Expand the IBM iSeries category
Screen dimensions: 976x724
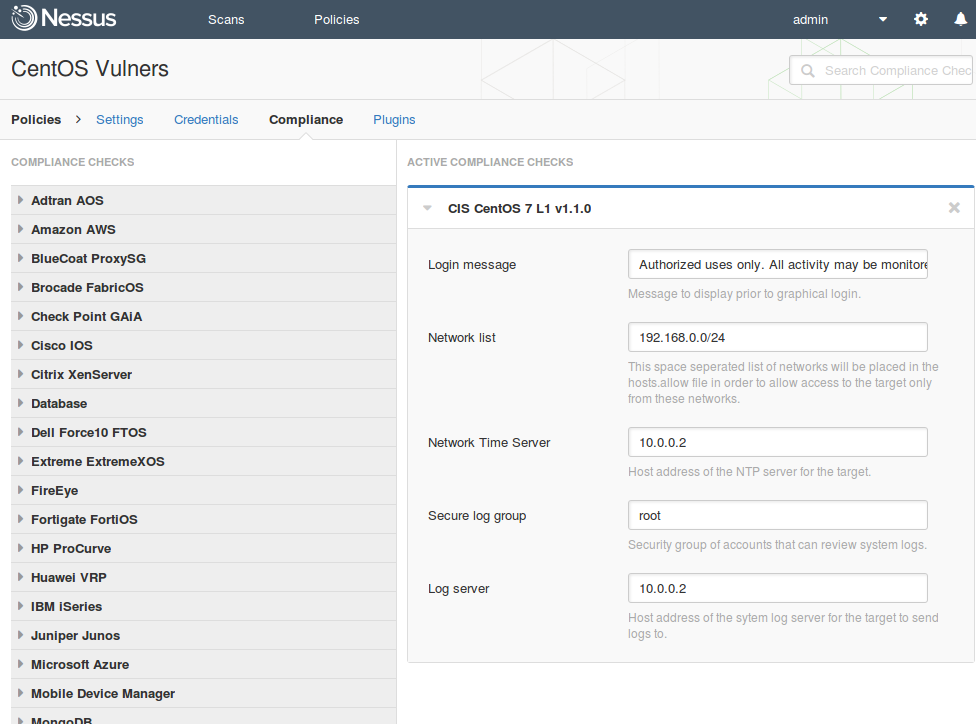[x=204, y=606]
